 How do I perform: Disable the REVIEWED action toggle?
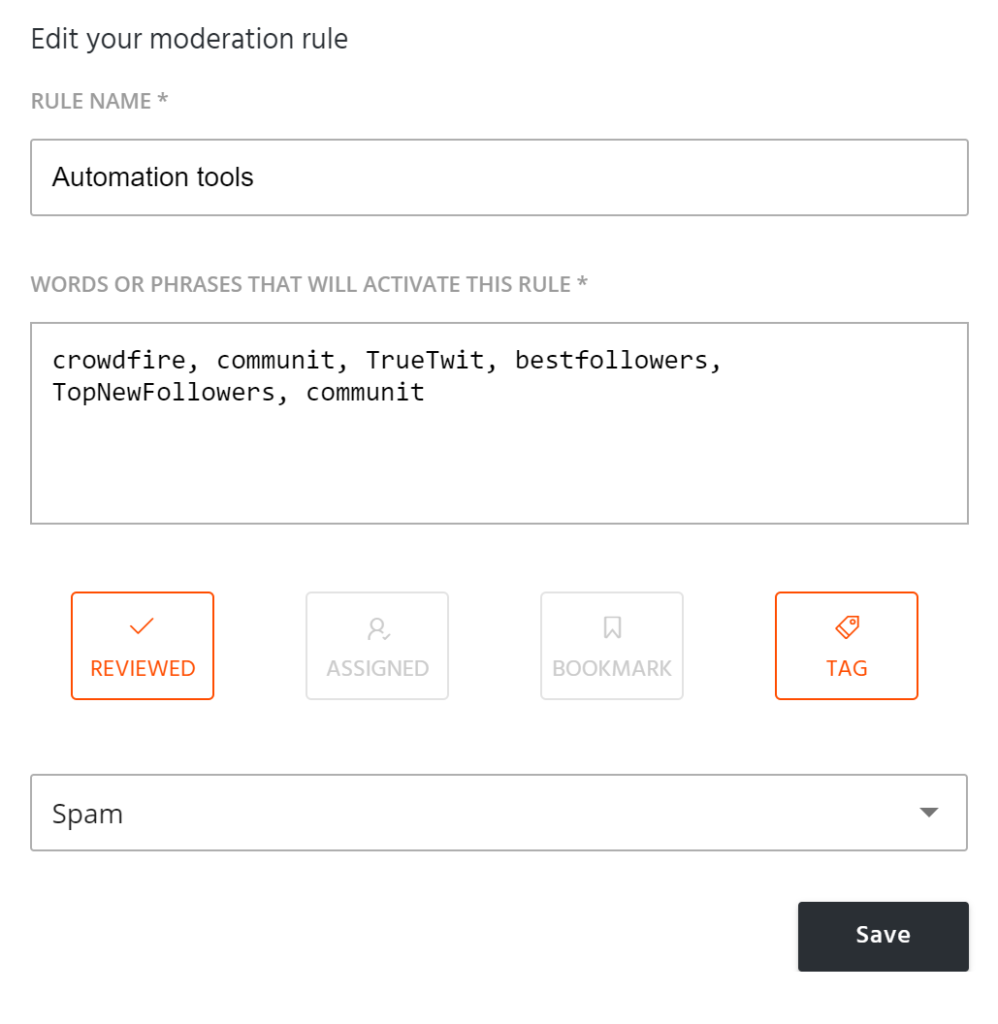pyautogui.click(x=142, y=646)
